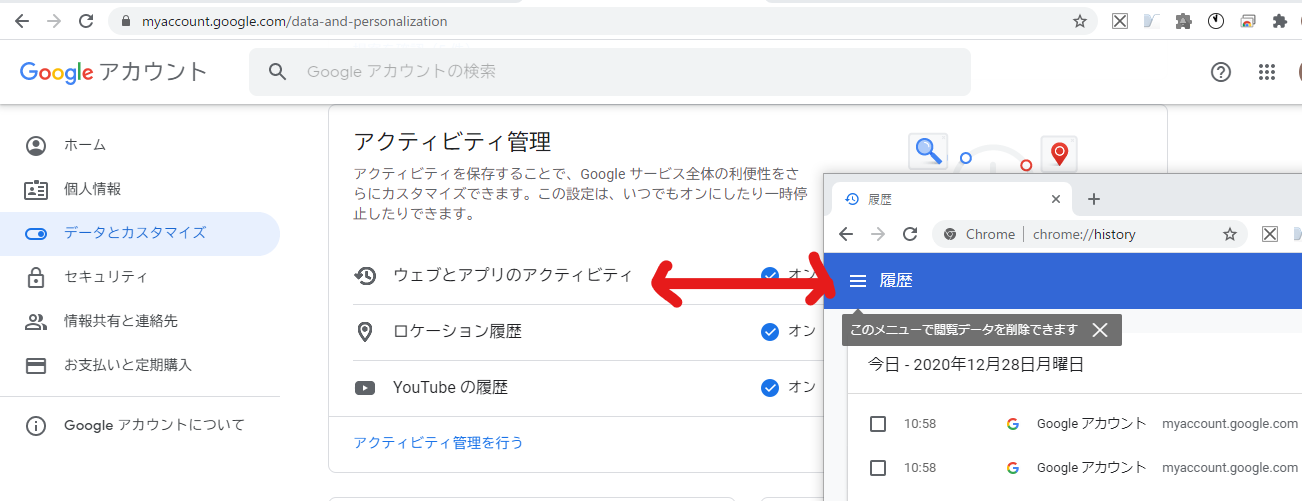
Task: Open the hamburger menu on the 履歴 page
Action: pyautogui.click(x=857, y=281)
